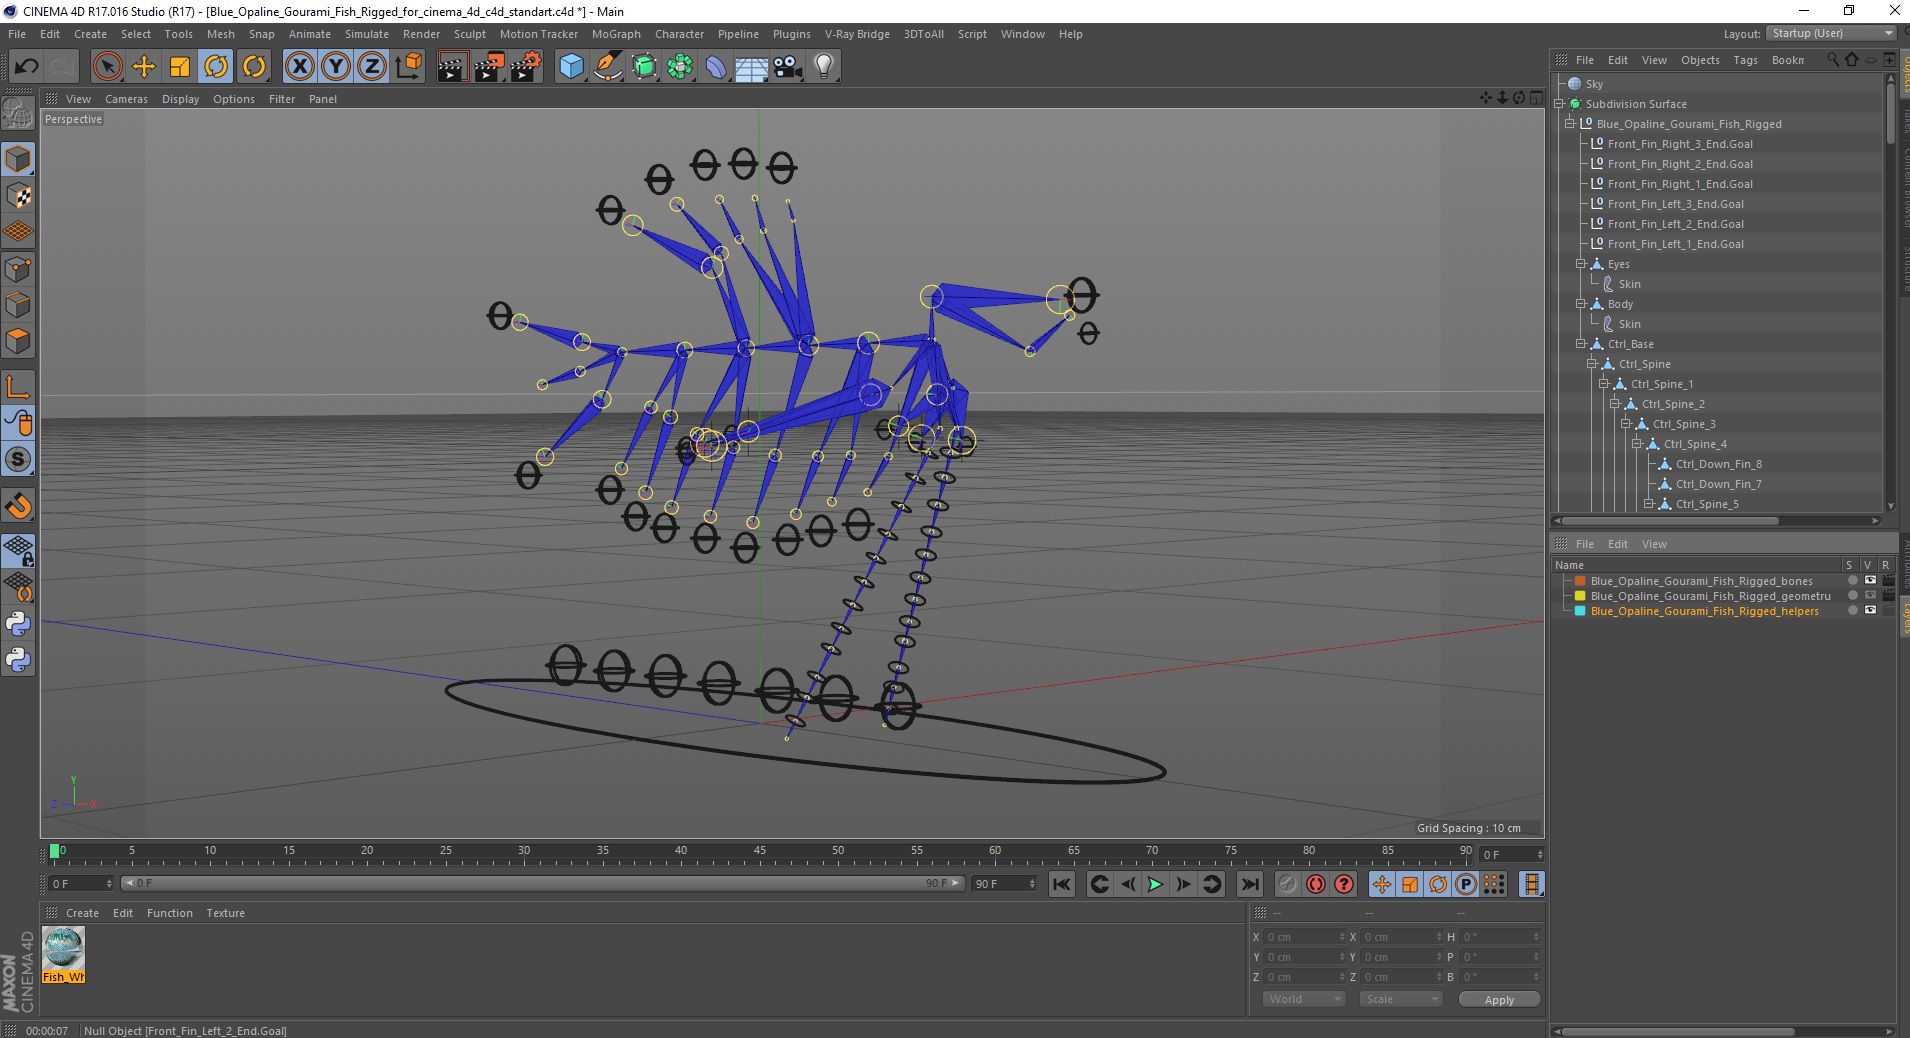Open viewport Display menu
This screenshot has width=1910, height=1038.
pyautogui.click(x=180, y=99)
